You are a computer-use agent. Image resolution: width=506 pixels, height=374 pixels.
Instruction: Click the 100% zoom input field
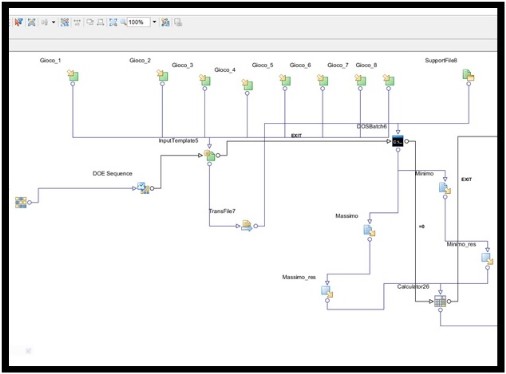click(138, 22)
